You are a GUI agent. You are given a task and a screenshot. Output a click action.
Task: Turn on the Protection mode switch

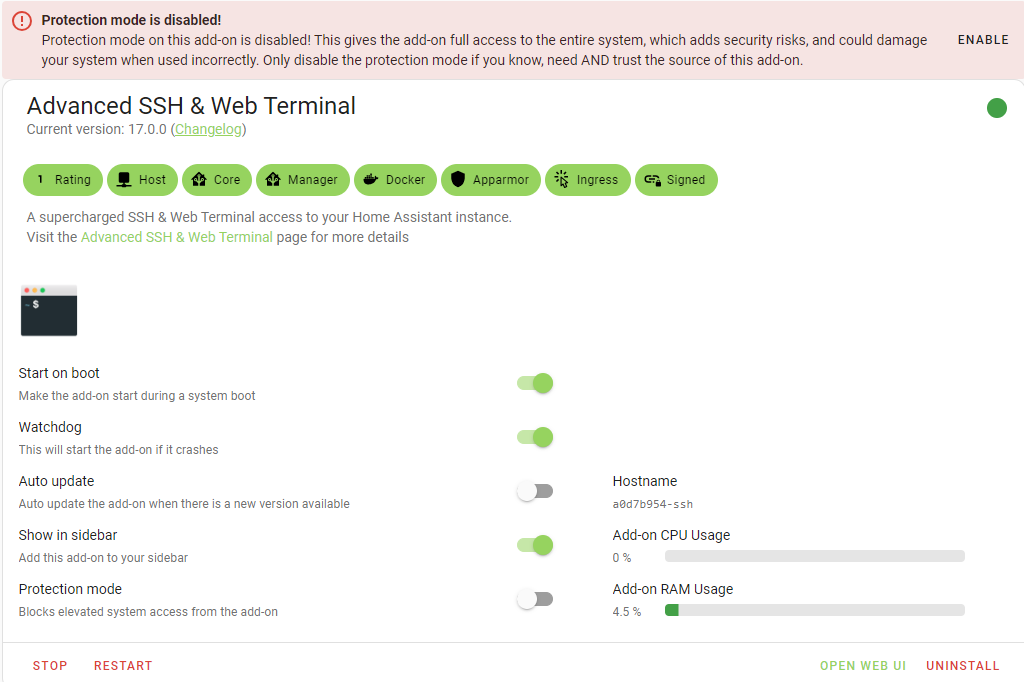(x=535, y=599)
